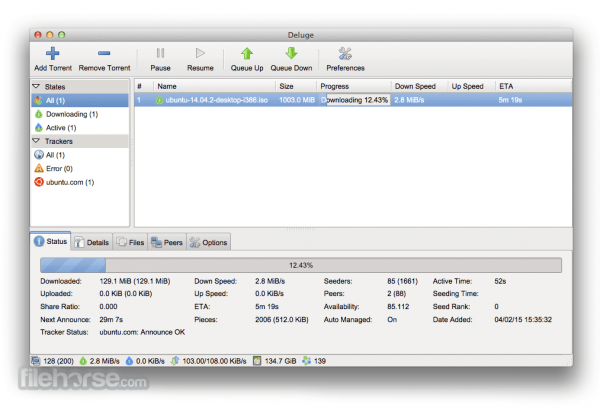Viewport: 600px width, 408px height.
Task: Sort by the Size column header
Action: 295,86
